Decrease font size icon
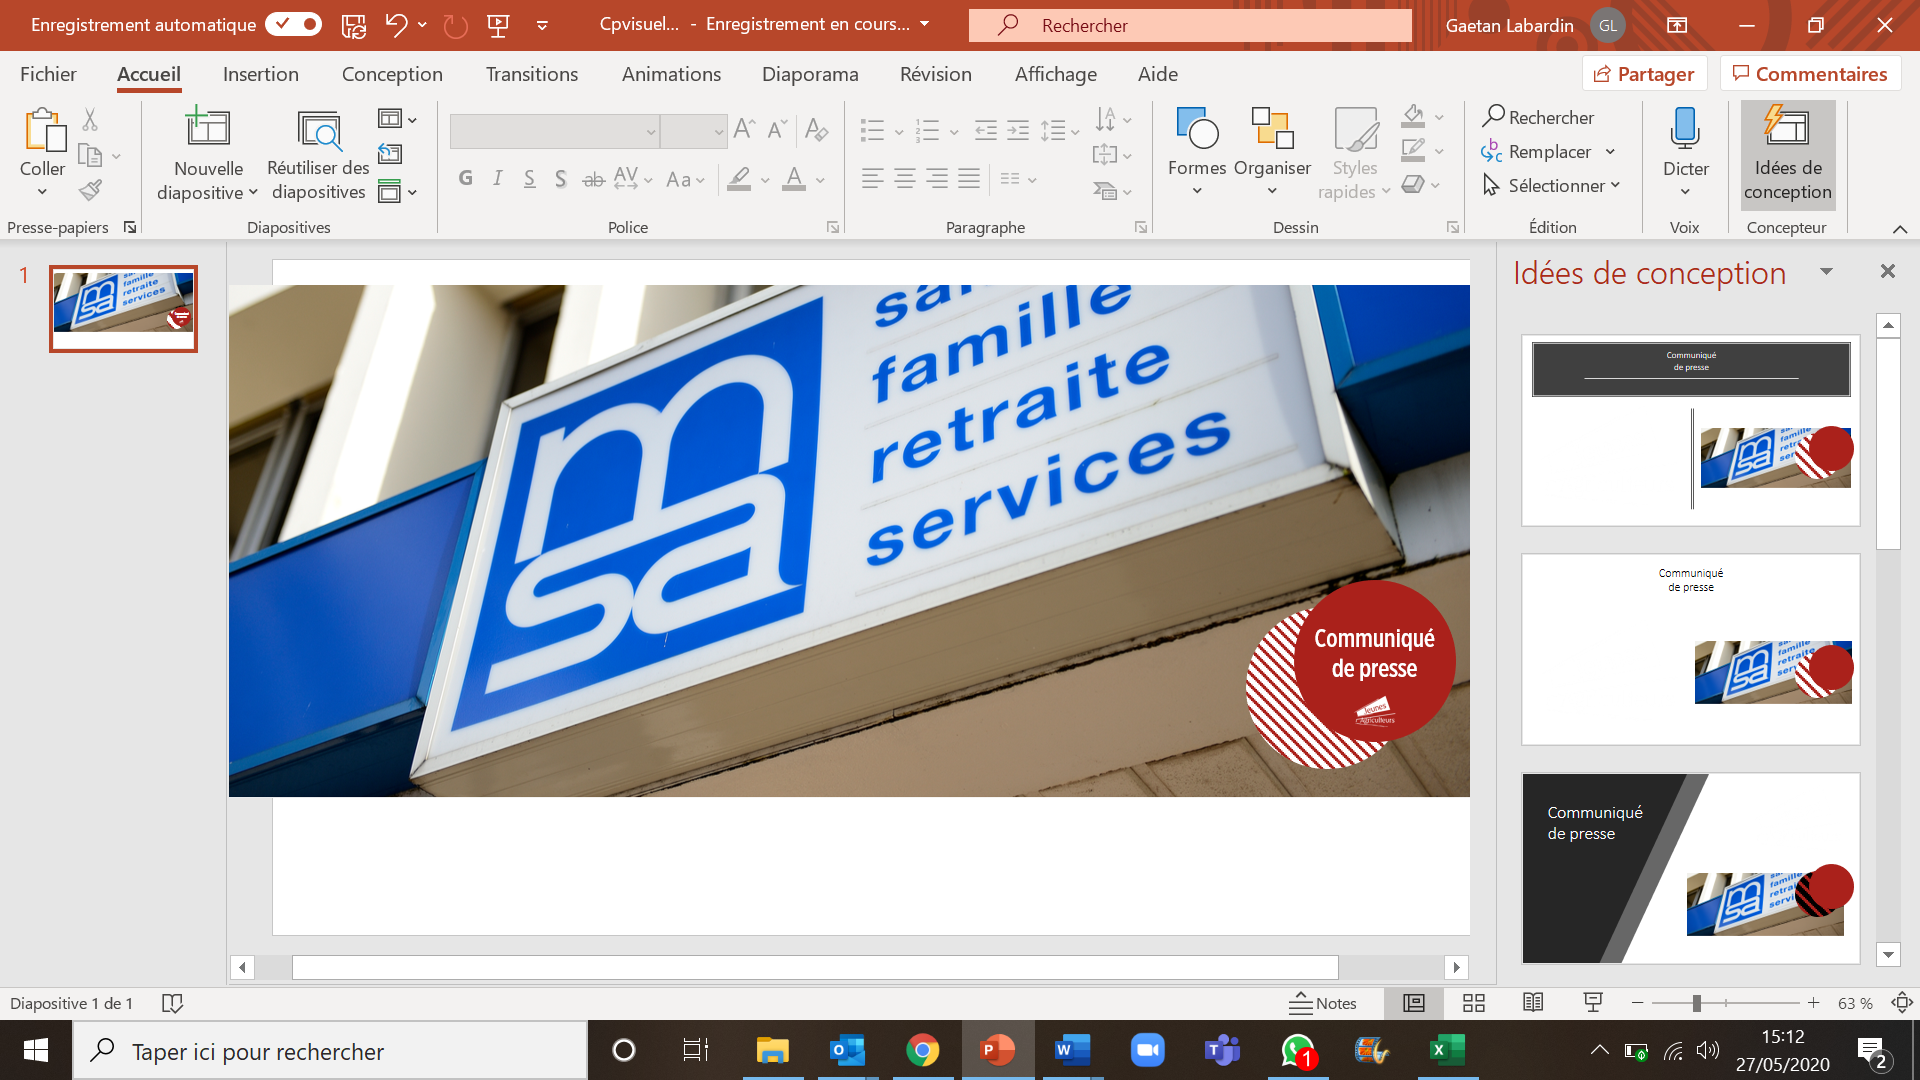The height and width of the screenshot is (1080, 1920). click(777, 130)
